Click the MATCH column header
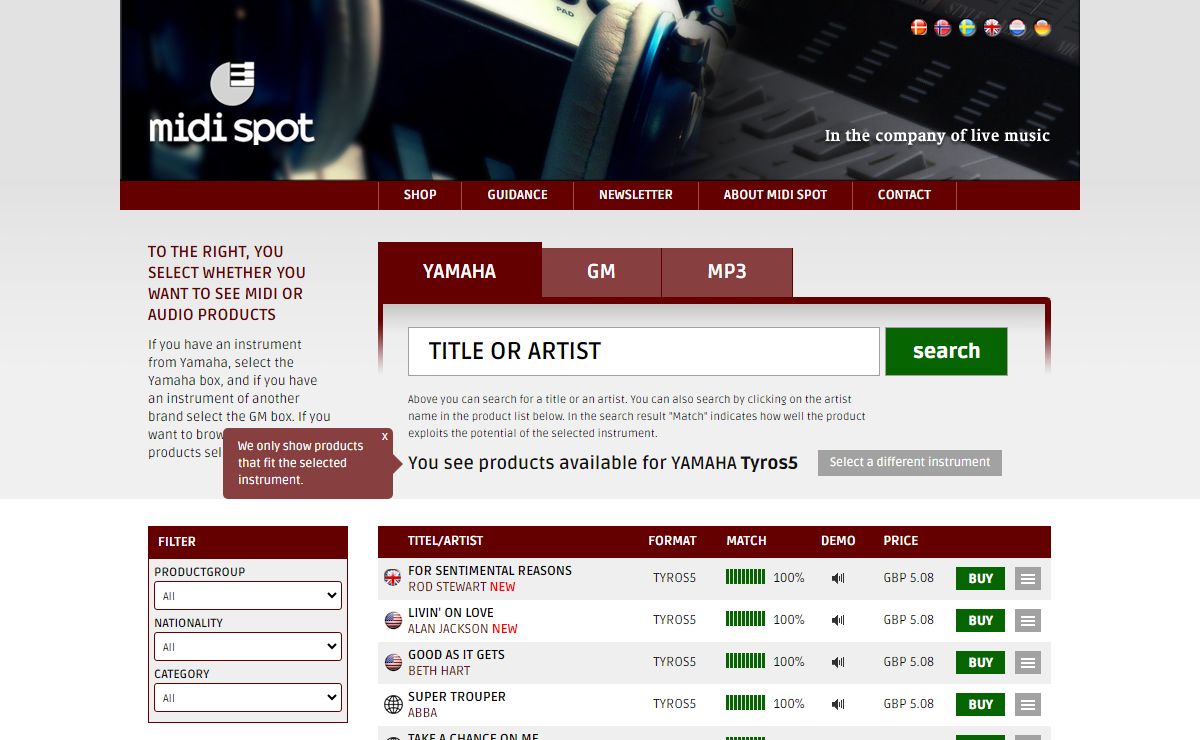Image resolution: width=1200 pixels, height=740 pixels. tap(746, 541)
